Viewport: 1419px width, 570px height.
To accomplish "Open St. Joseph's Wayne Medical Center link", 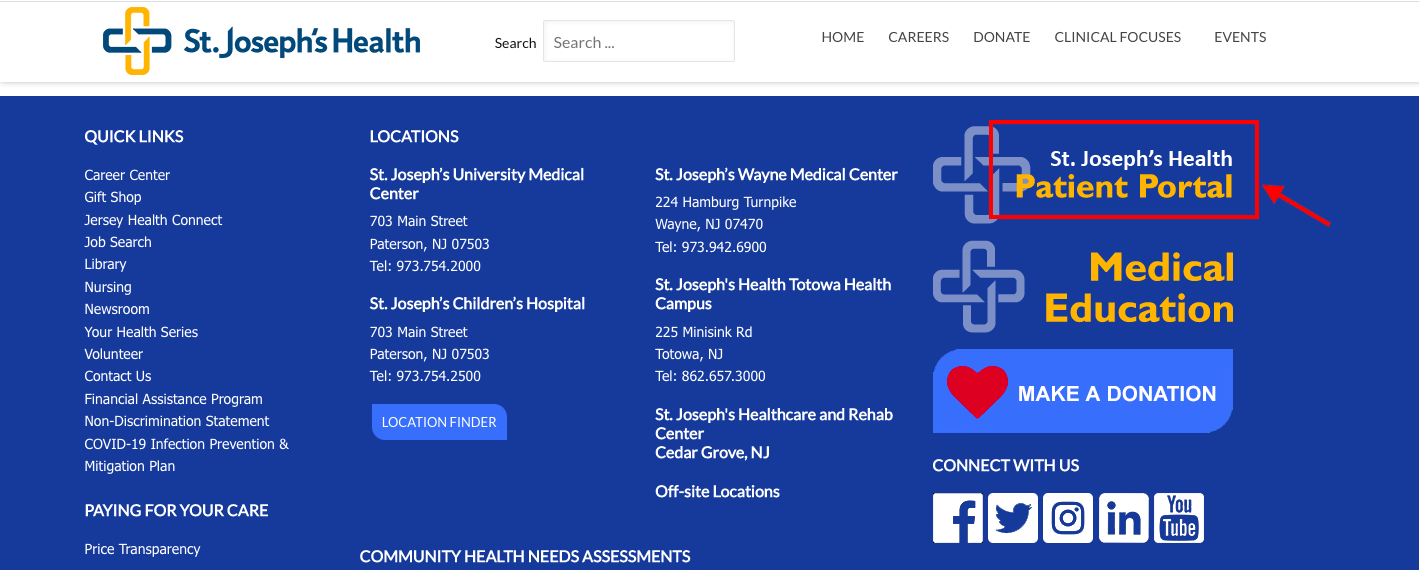I will [x=776, y=174].
